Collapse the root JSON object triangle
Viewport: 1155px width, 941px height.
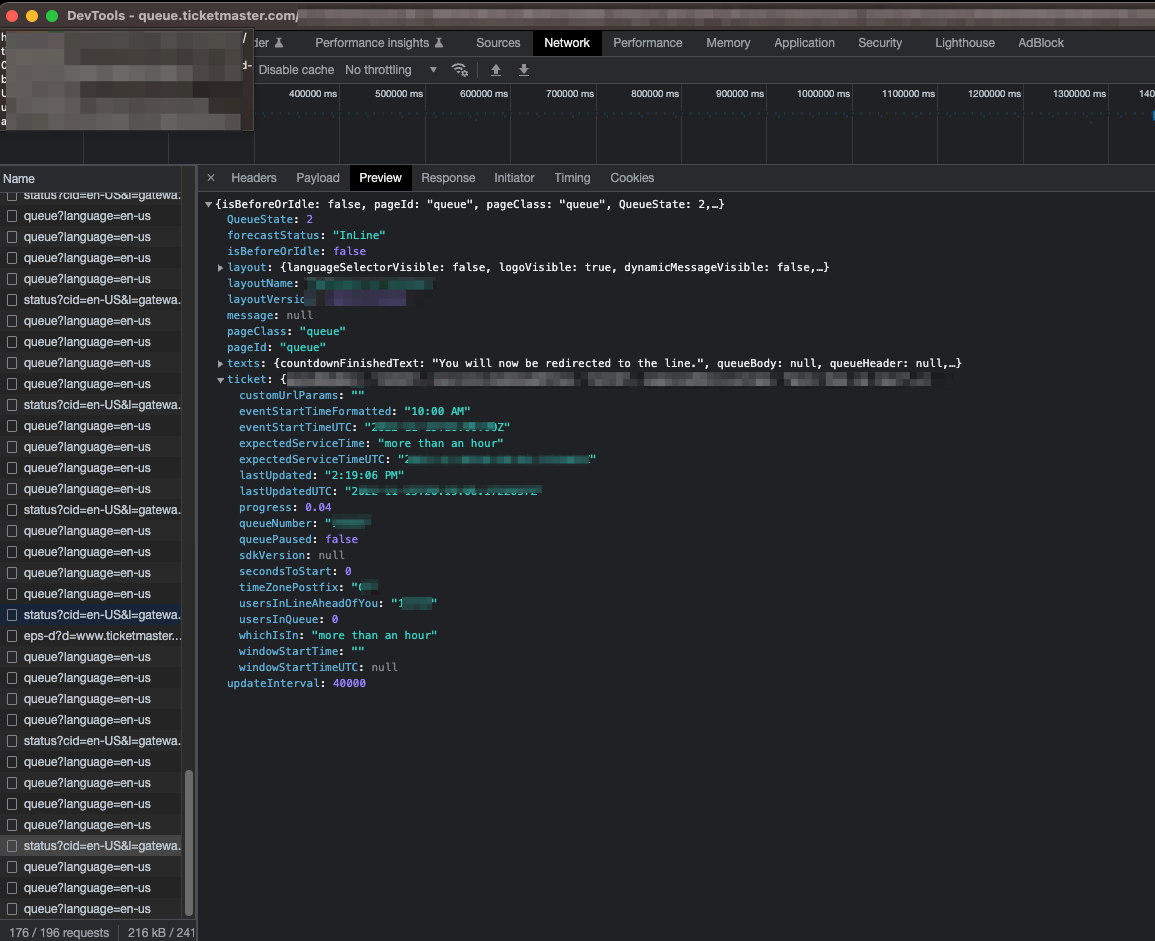(x=208, y=205)
